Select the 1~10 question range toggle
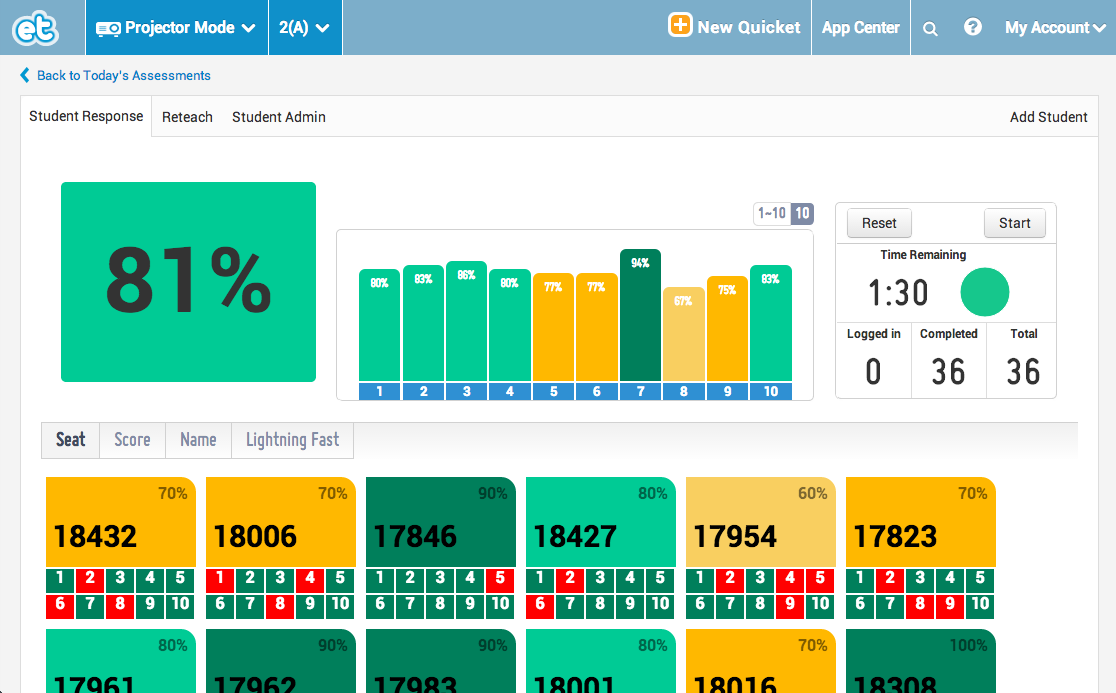Image resolution: width=1116 pixels, height=693 pixels. (x=772, y=213)
